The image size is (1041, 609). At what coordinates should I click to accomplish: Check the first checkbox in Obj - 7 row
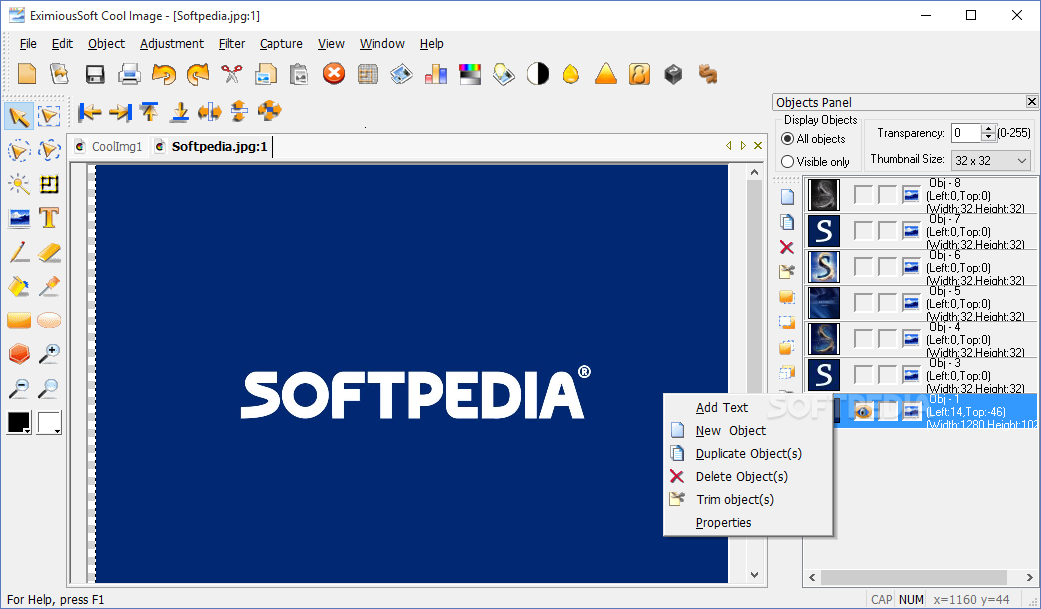[x=863, y=230]
